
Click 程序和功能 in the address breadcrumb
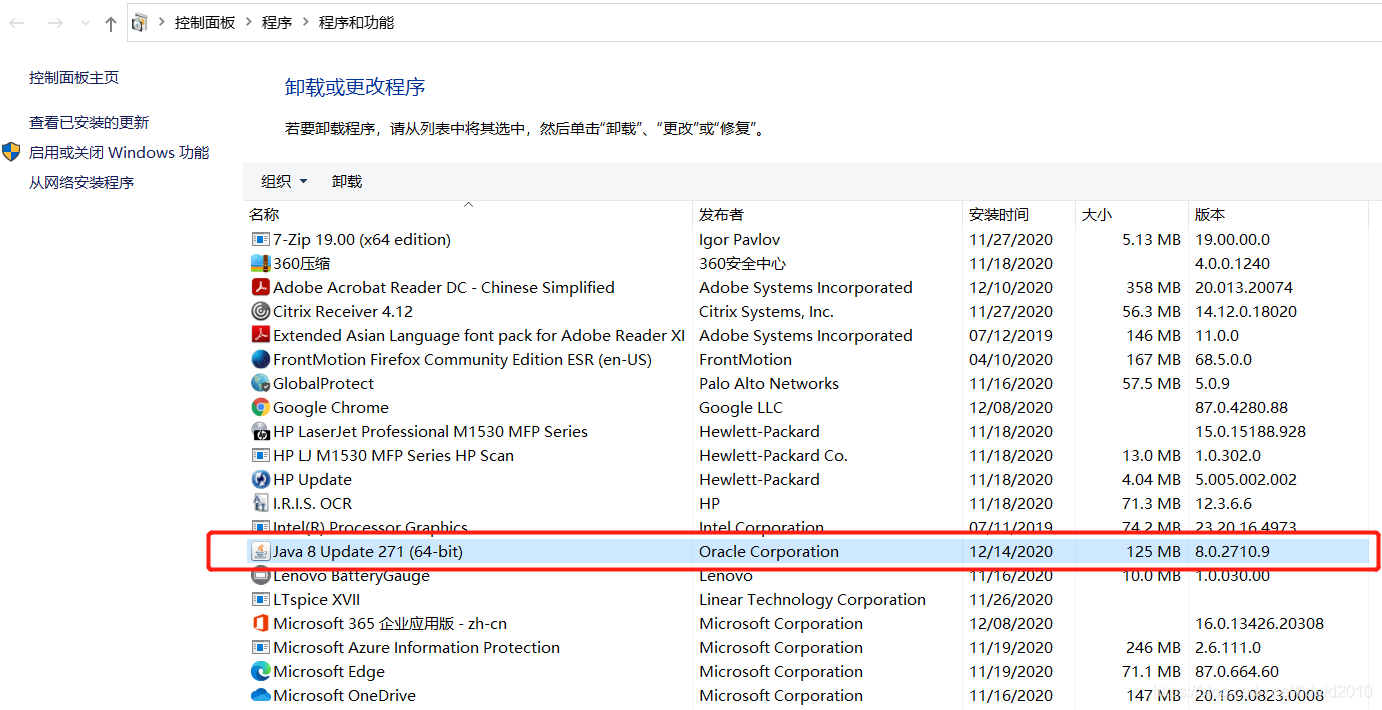[x=356, y=22]
